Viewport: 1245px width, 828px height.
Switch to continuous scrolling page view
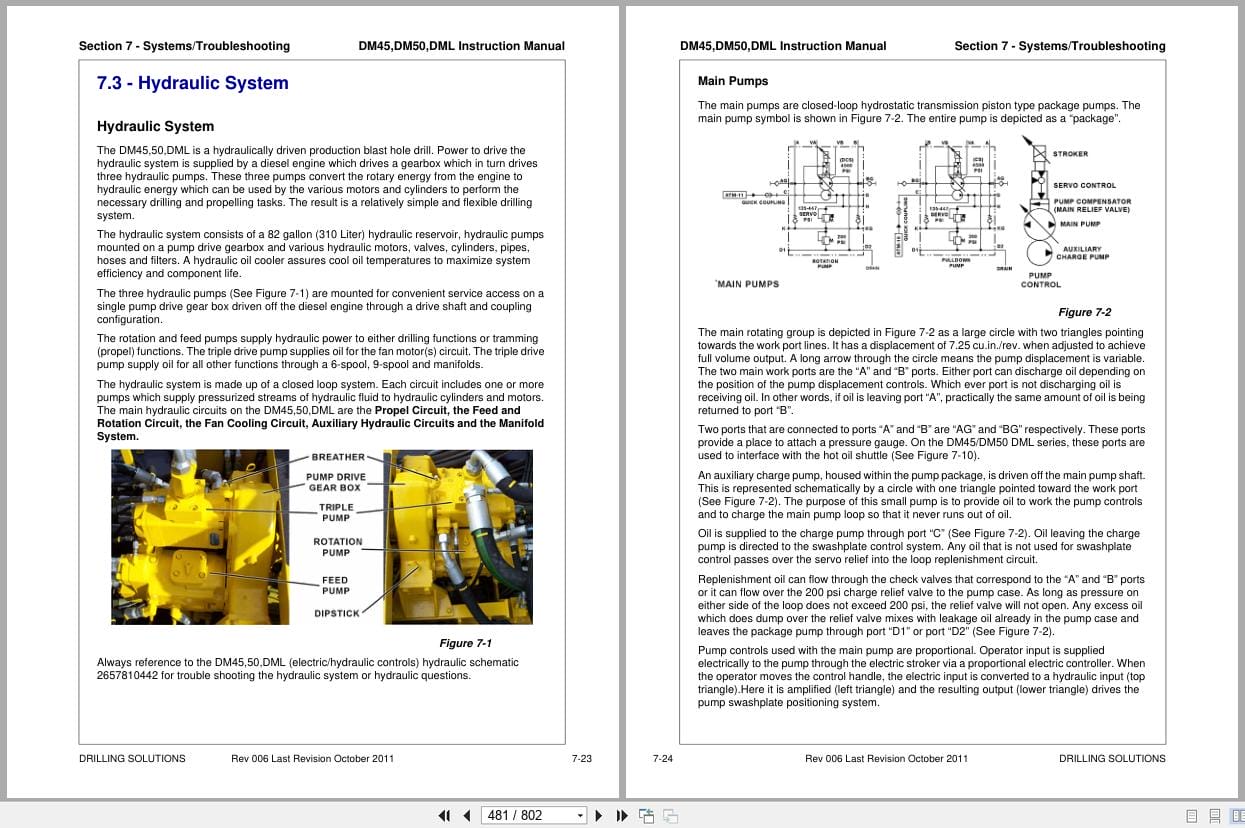(x=1213, y=815)
